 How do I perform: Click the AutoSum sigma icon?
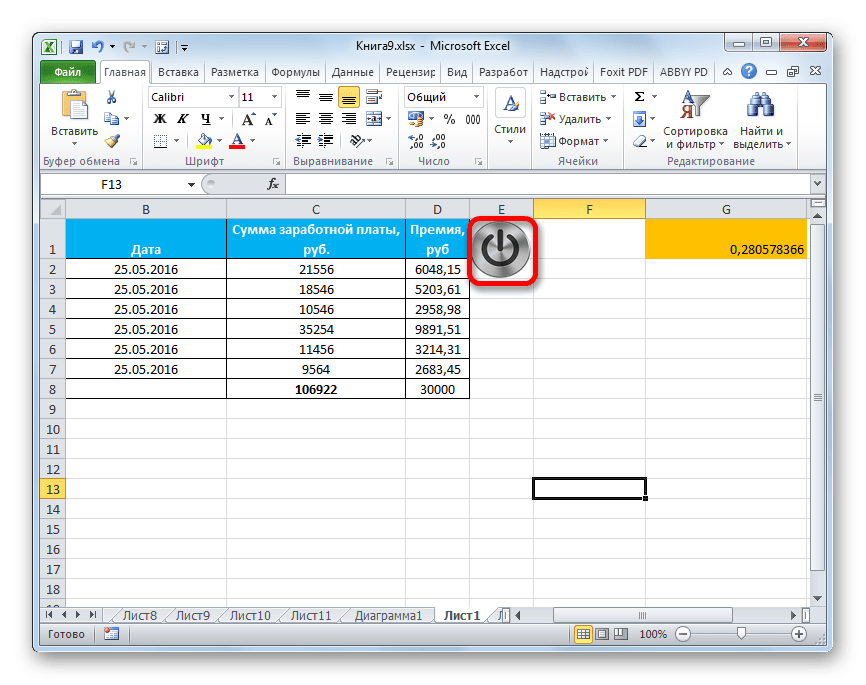point(638,97)
